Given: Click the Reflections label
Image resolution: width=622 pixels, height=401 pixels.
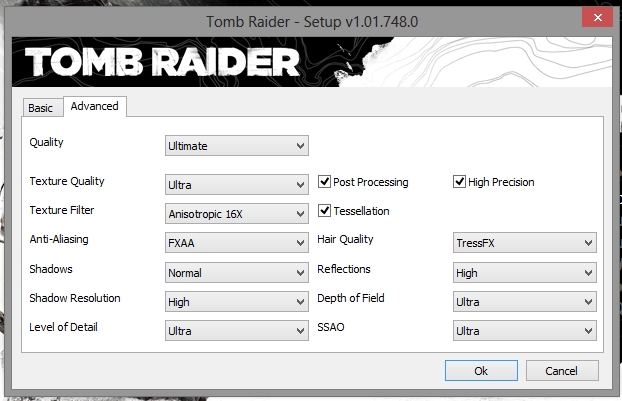Looking at the screenshot, I should point(344,269).
